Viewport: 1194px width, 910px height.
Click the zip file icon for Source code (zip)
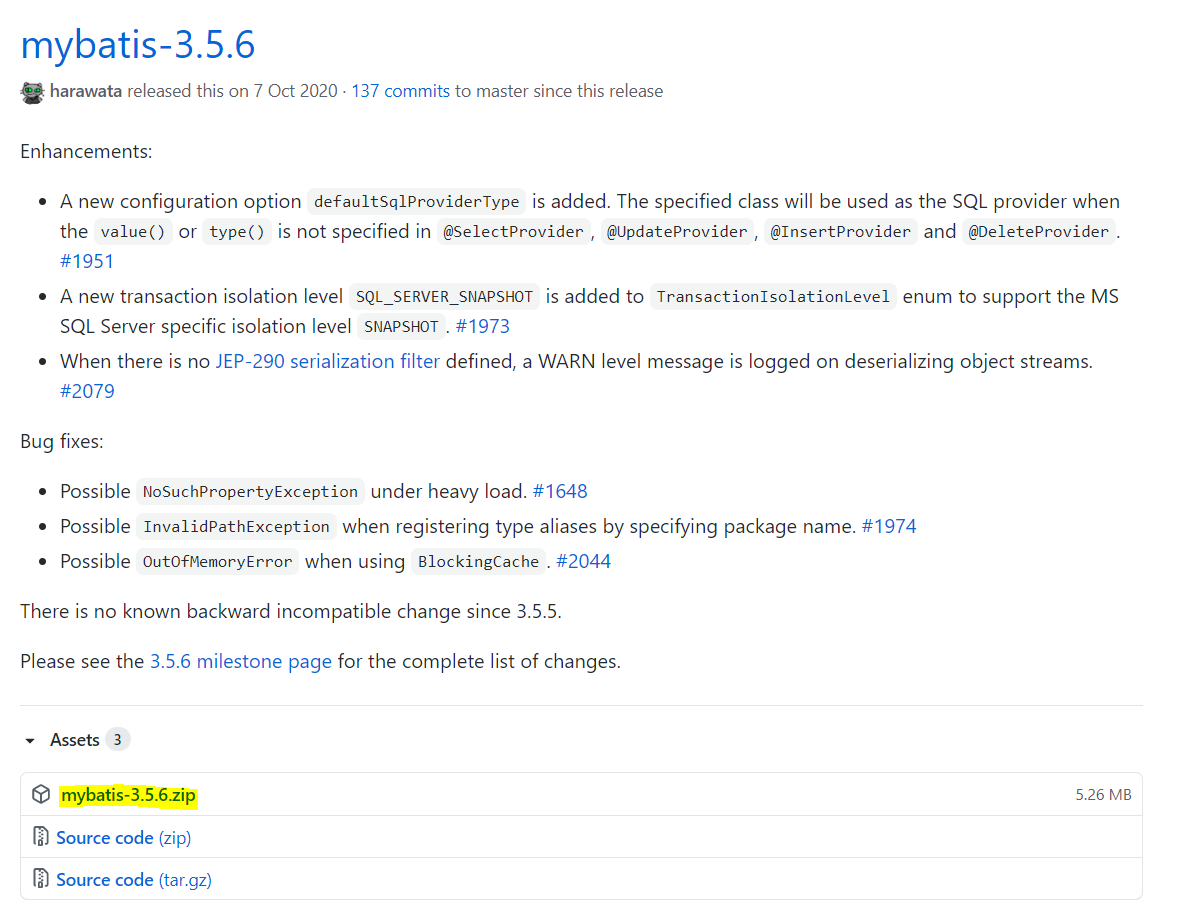click(x=41, y=837)
